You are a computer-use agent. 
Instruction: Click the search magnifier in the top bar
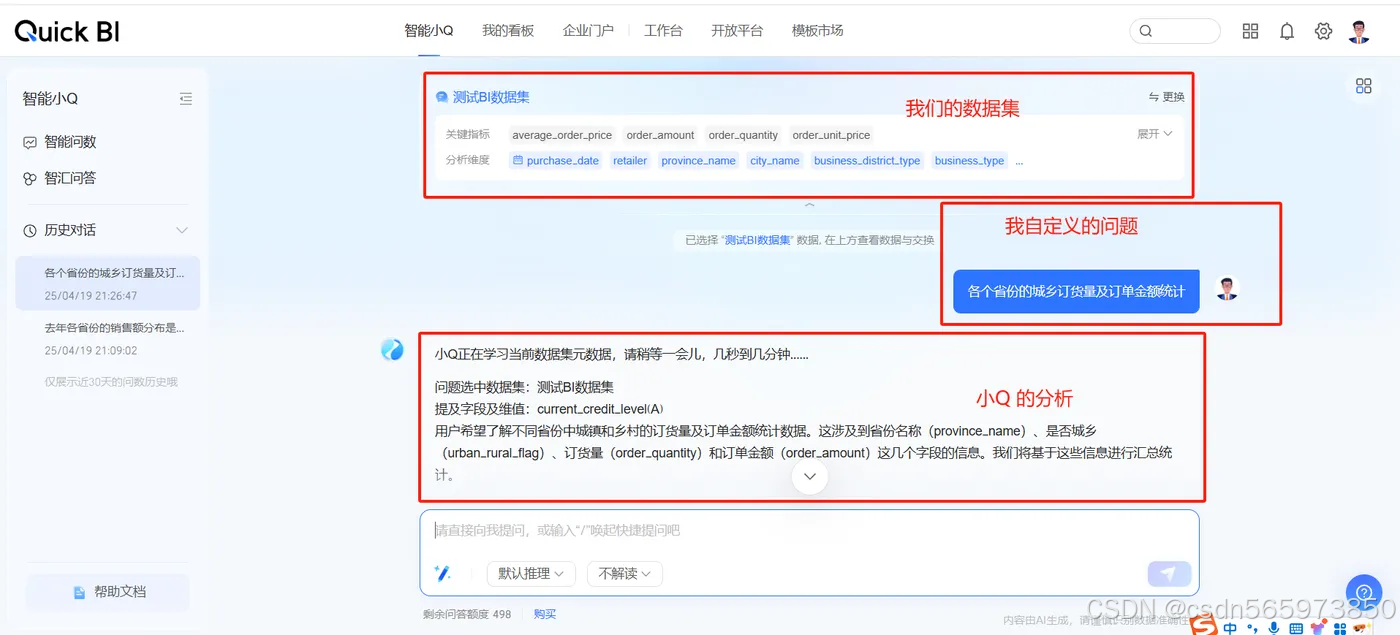tap(1144, 31)
